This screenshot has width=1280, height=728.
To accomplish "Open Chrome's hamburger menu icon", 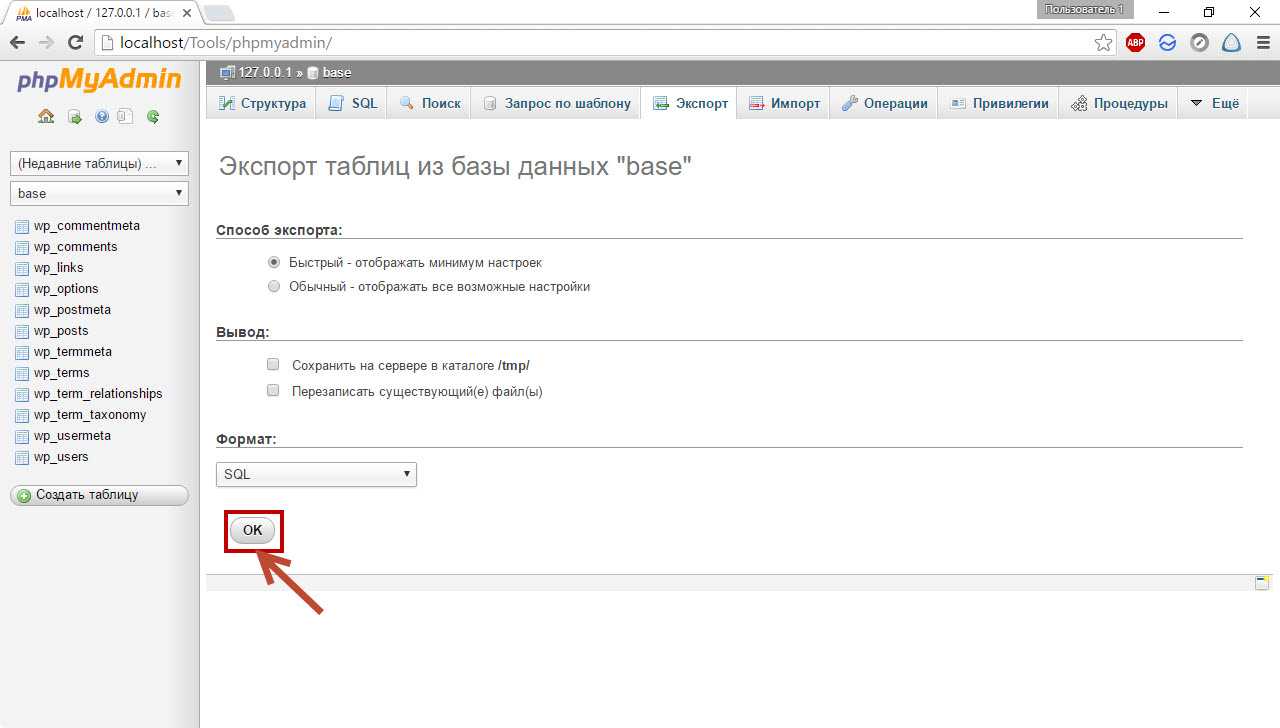I will [1262, 43].
